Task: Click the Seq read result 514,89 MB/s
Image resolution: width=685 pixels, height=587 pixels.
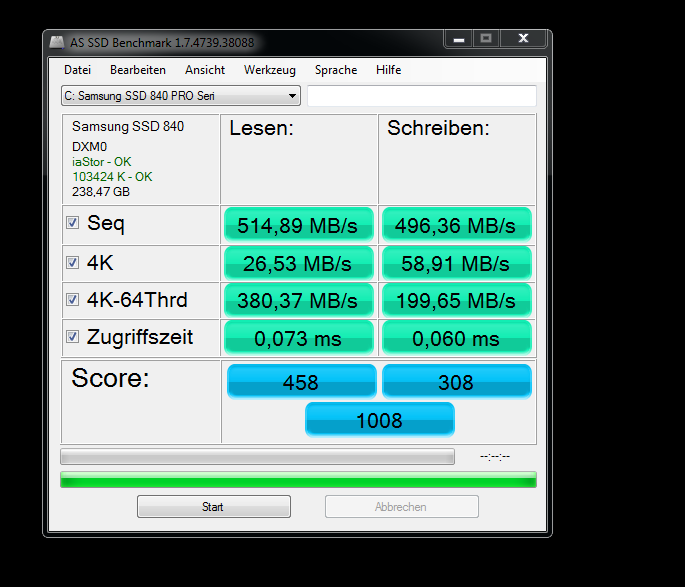Action: click(299, 225)
